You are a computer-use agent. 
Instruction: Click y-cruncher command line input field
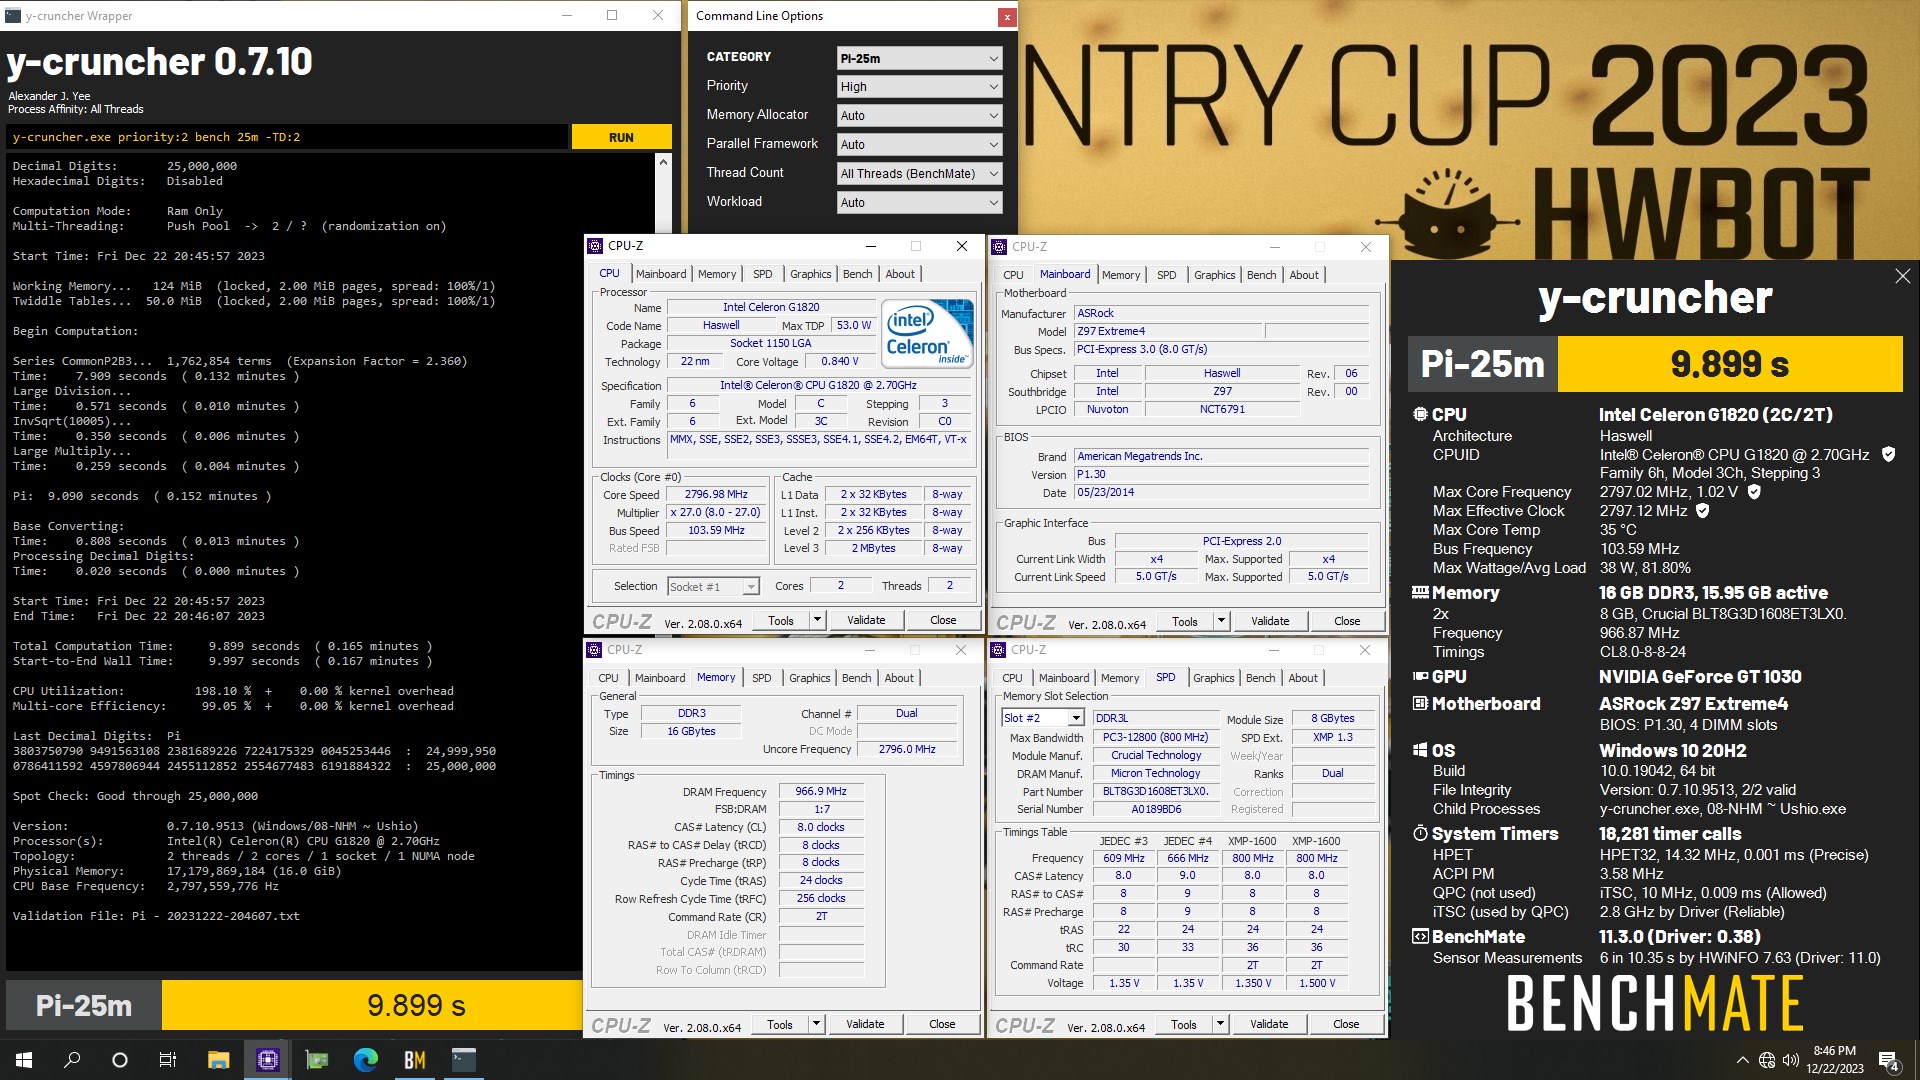pyautogui.click(x=287, y=137)
